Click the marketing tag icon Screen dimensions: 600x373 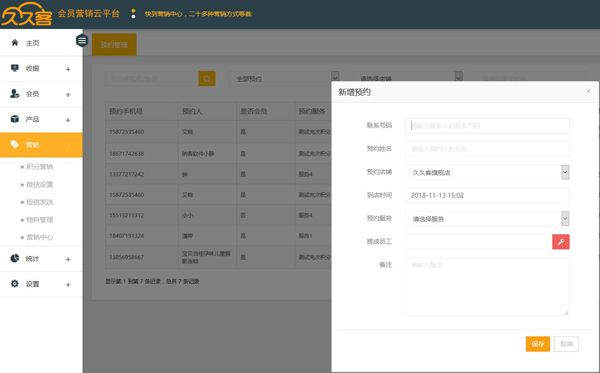15,144
